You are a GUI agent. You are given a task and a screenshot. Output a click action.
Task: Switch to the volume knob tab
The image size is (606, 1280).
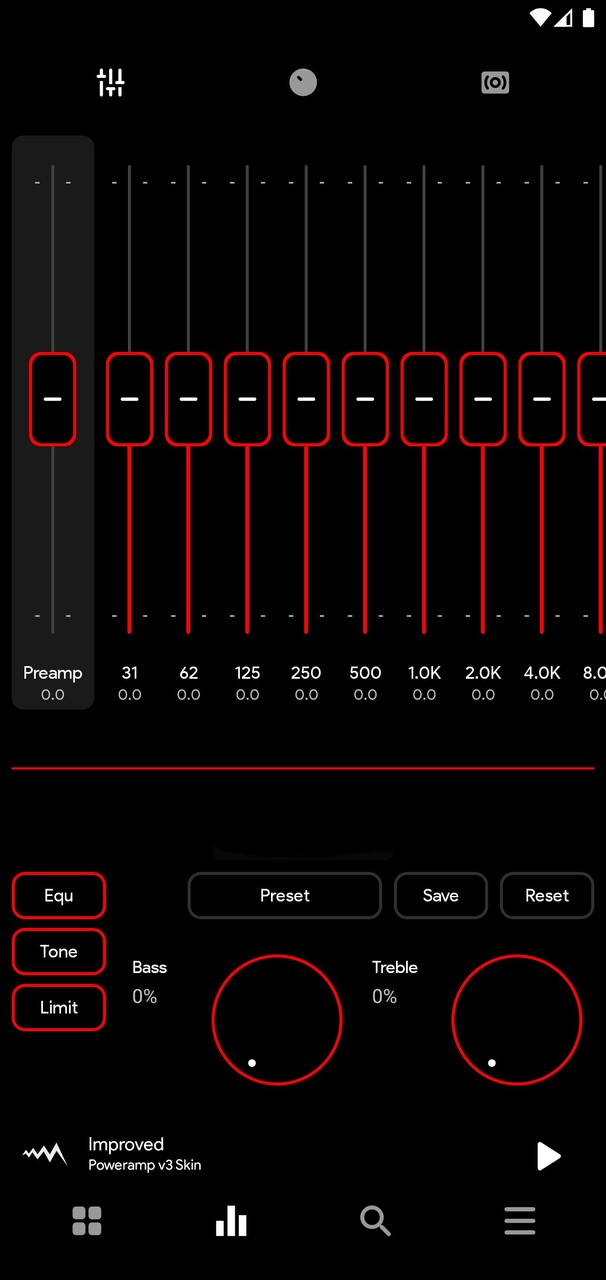303,82
